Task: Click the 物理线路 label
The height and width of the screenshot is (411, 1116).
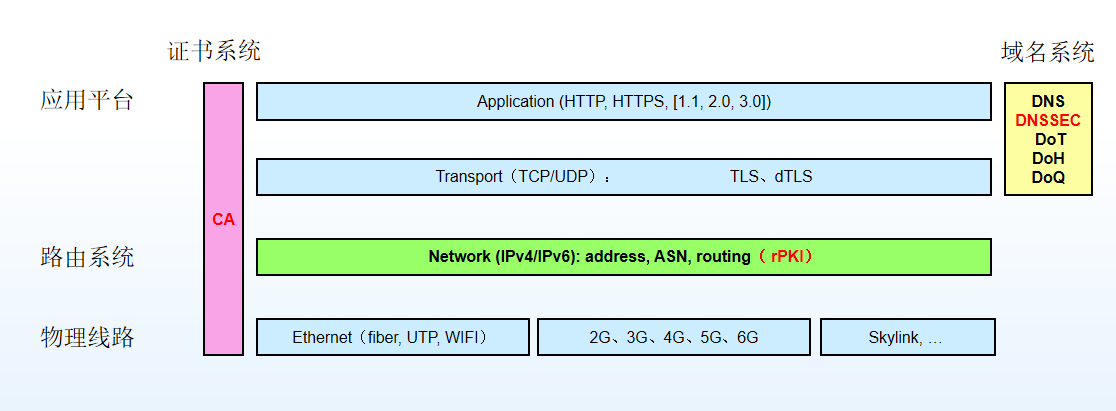Action: 87,337
